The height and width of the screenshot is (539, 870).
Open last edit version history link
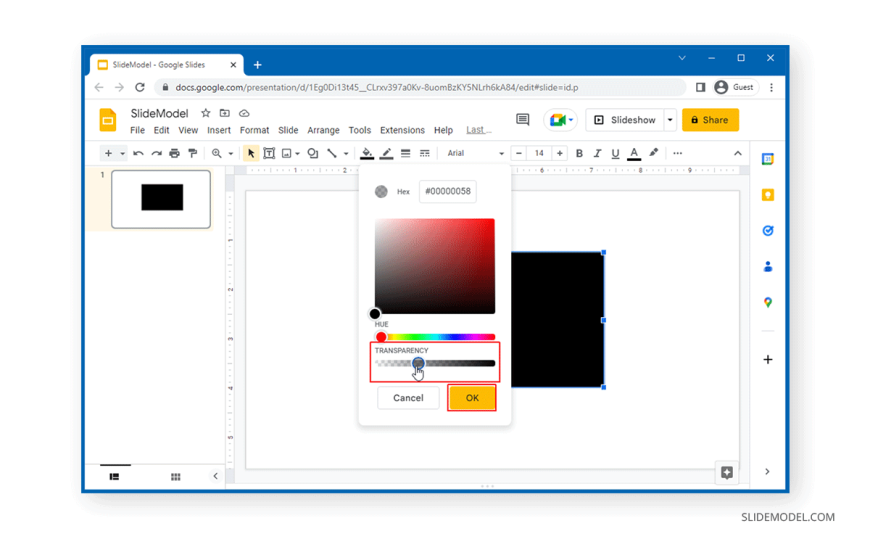point(478,130)
